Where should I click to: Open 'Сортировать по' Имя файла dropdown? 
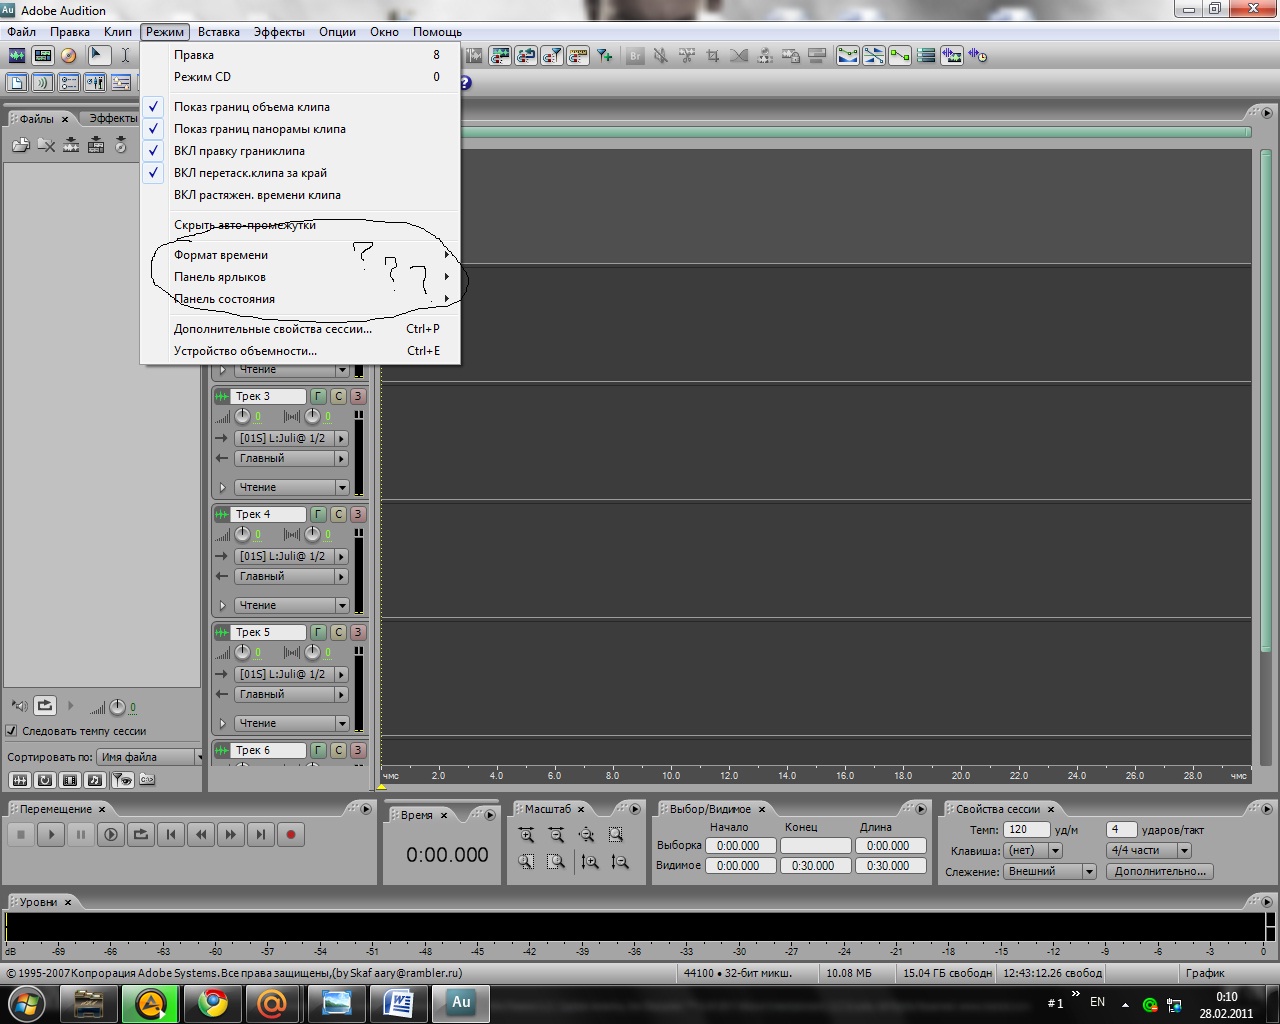click(x=148, y=757)
